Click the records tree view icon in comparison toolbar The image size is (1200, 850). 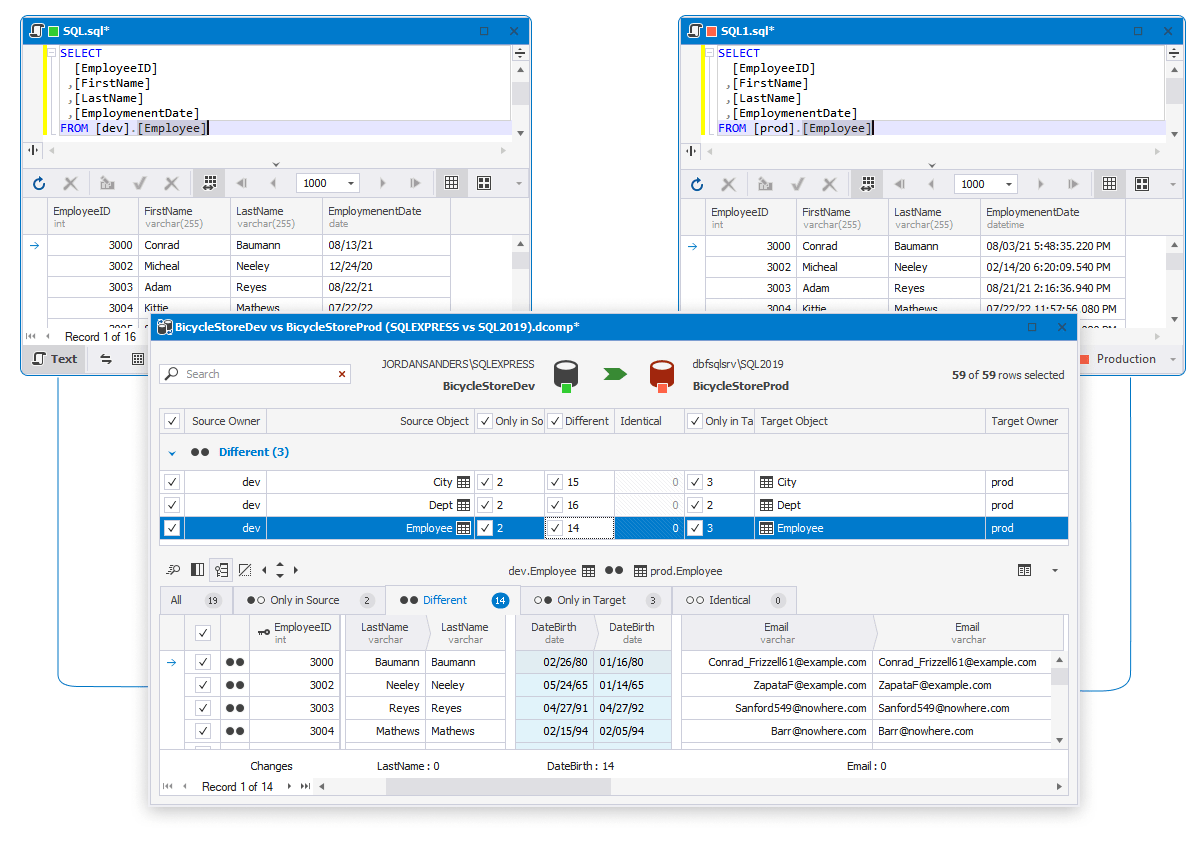221,568
